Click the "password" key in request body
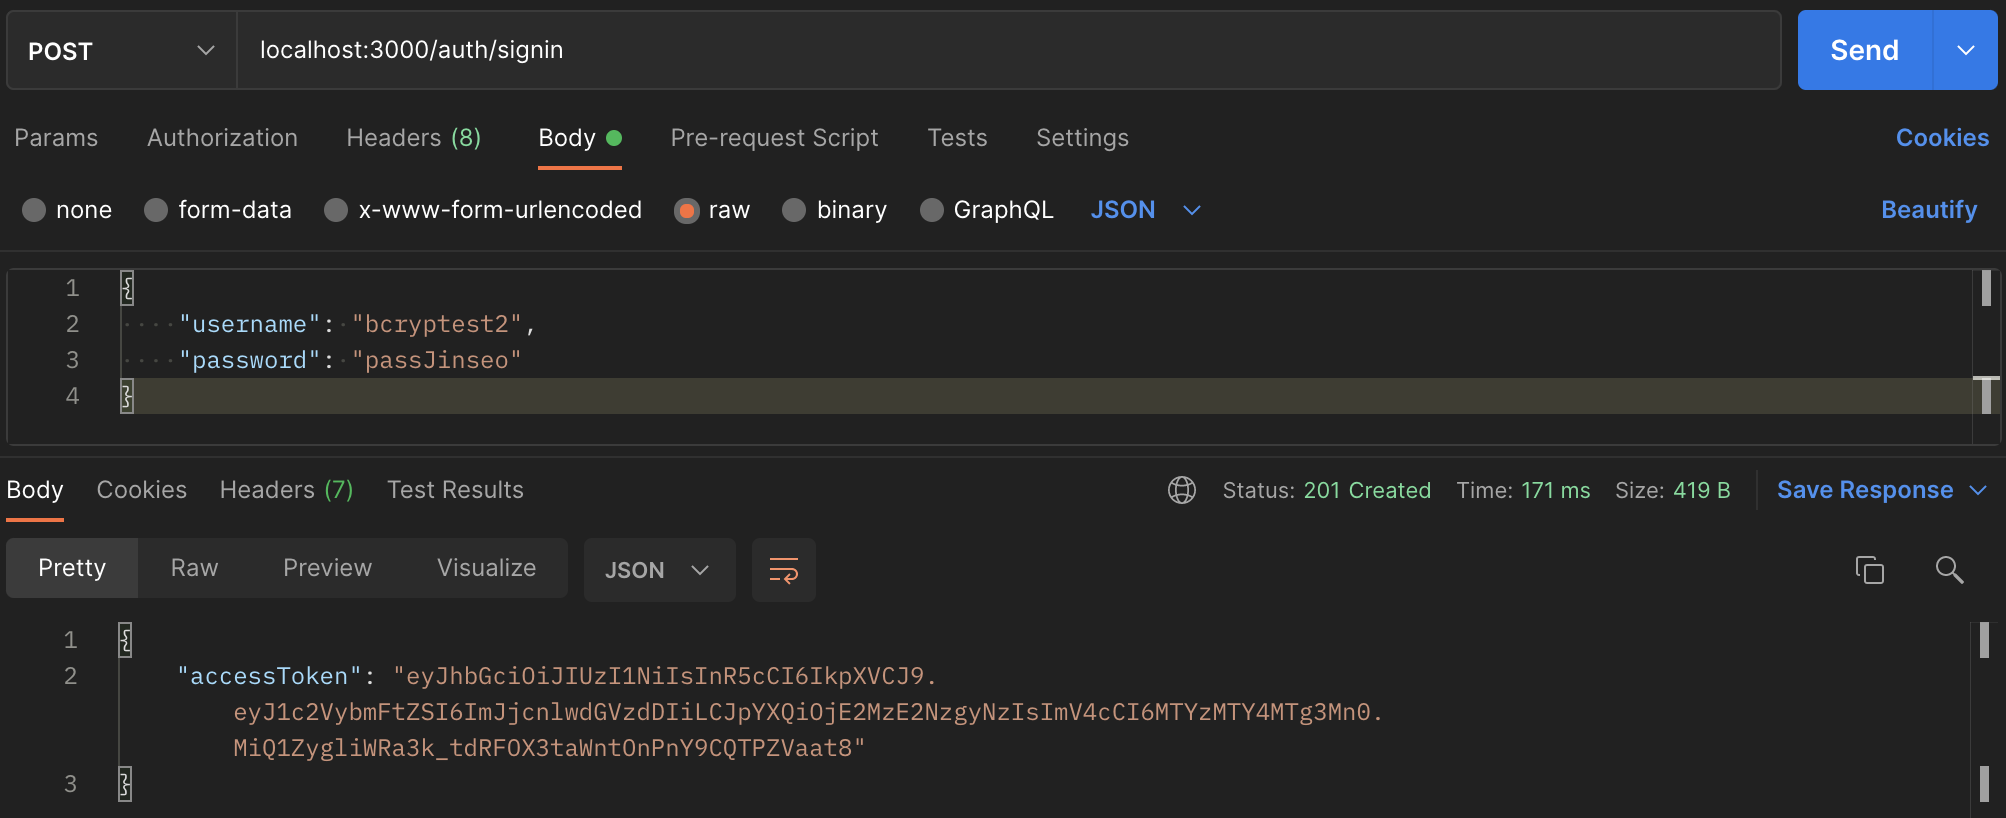 pos(250,360)
